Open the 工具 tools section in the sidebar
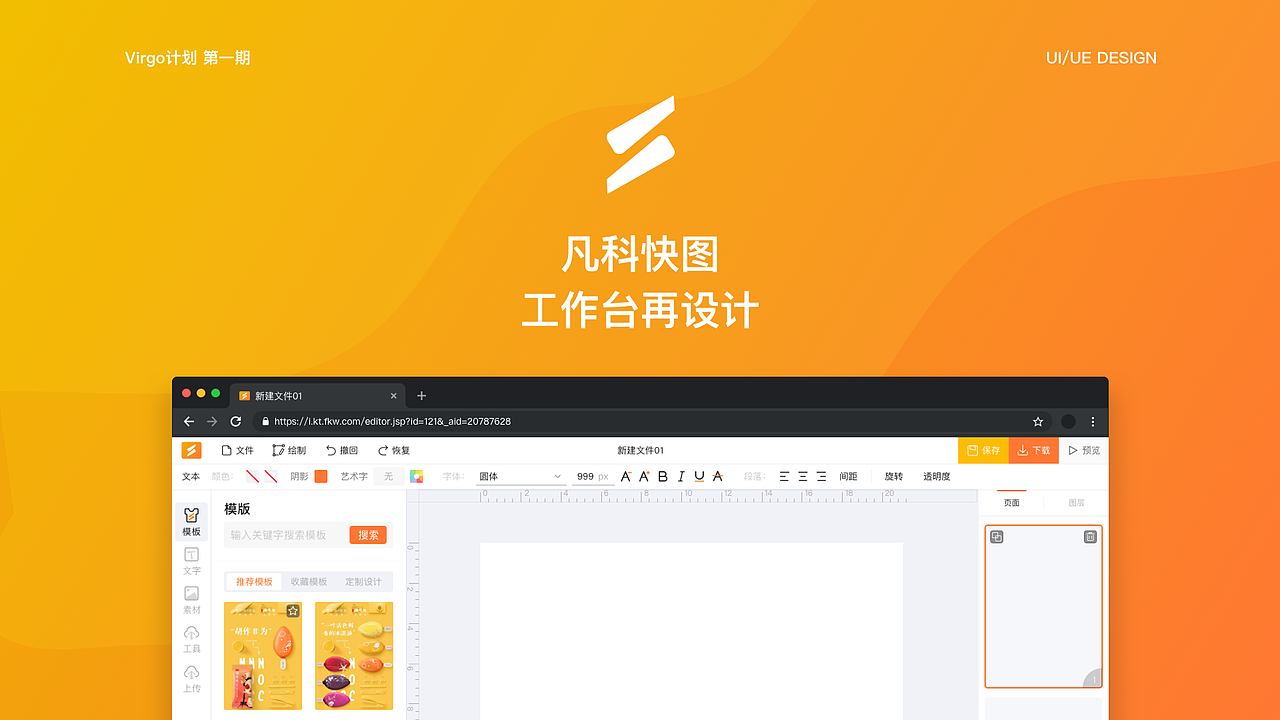This screenshot has width=1280, height=720. (x=191, y=637)
